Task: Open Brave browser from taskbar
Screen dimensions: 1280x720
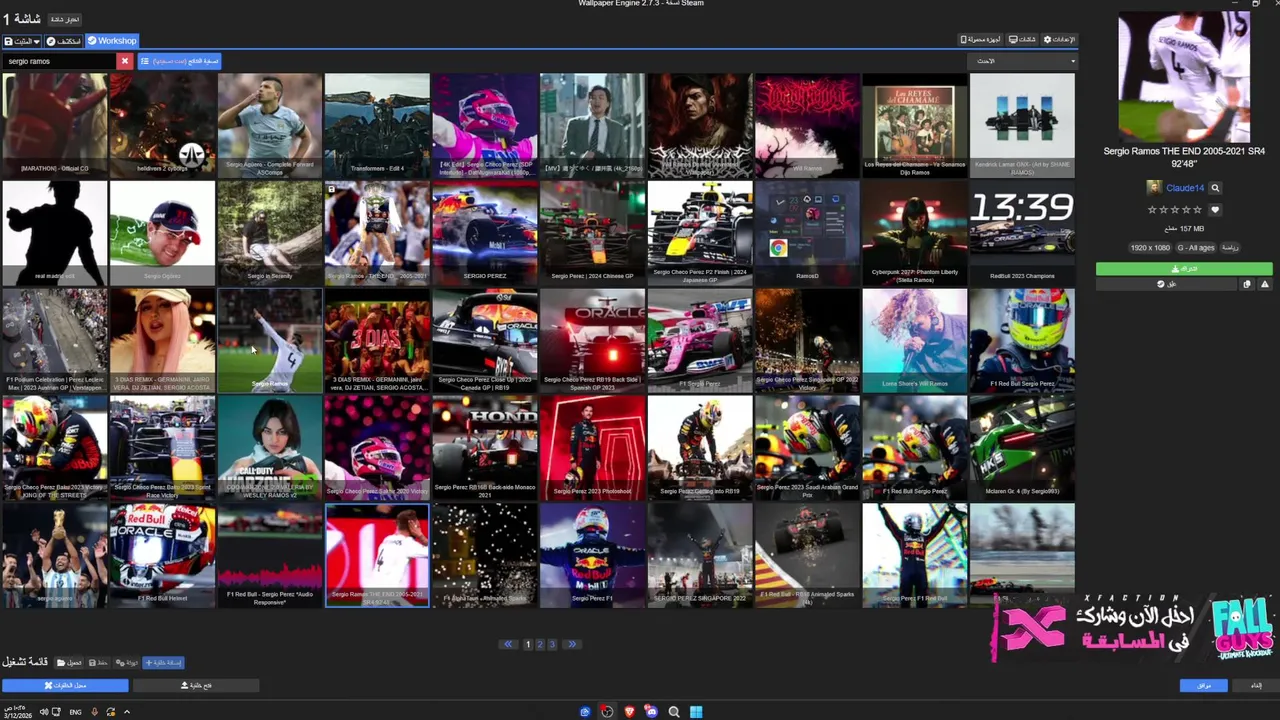Action: tap(630, 712)
